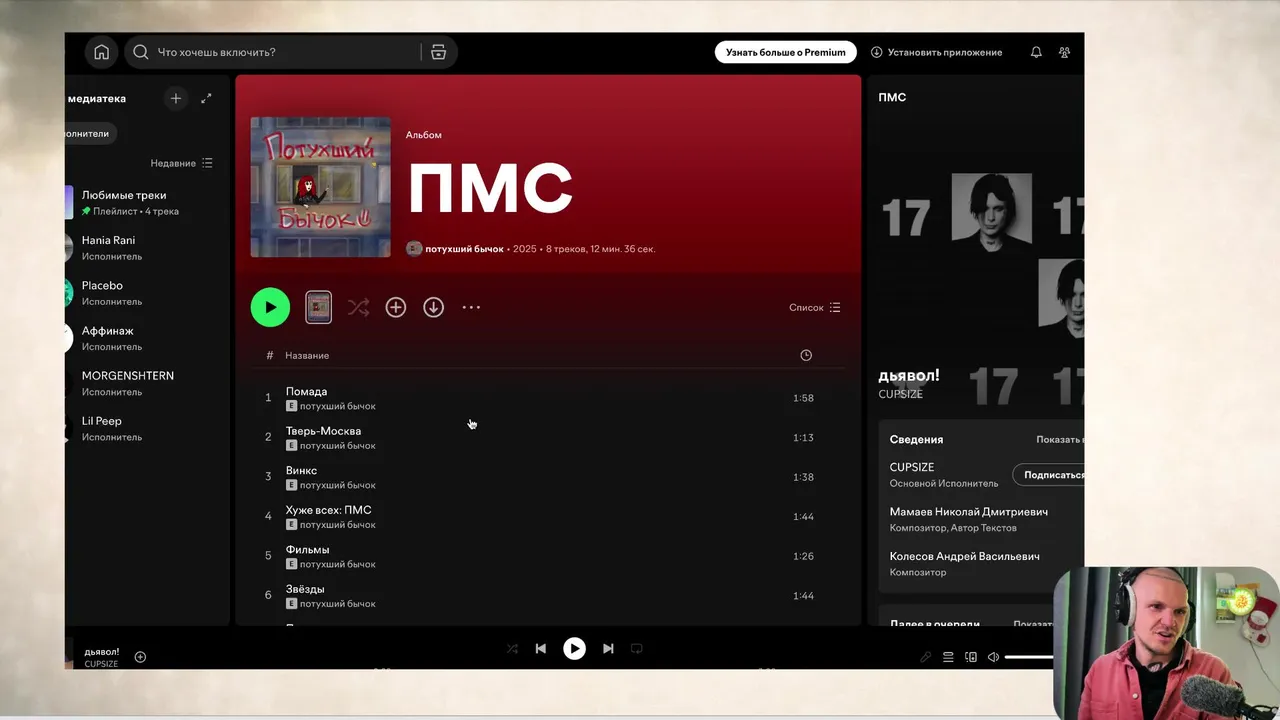Open the friends activity icon
Viewport: 1280px width, 720px height.
(1064, 52)
